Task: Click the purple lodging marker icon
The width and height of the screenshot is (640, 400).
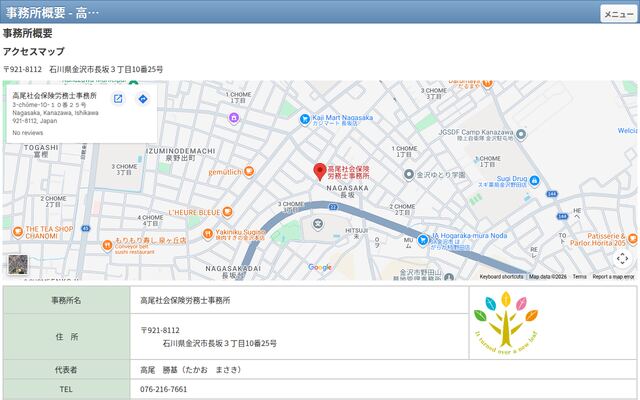Action: [233, 118]
